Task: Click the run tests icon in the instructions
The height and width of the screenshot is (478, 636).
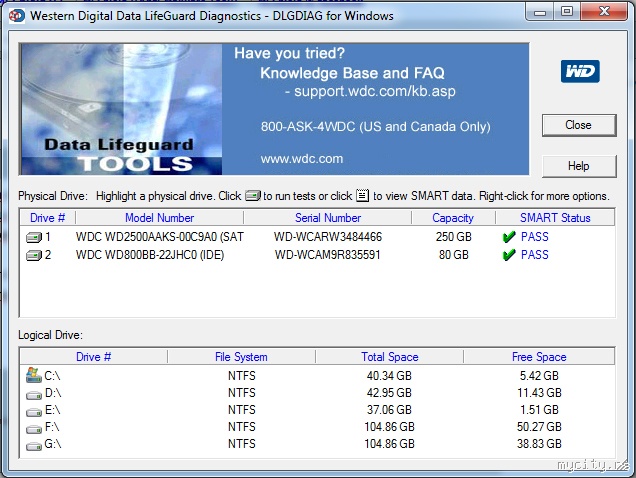Action: coord(253,196)
